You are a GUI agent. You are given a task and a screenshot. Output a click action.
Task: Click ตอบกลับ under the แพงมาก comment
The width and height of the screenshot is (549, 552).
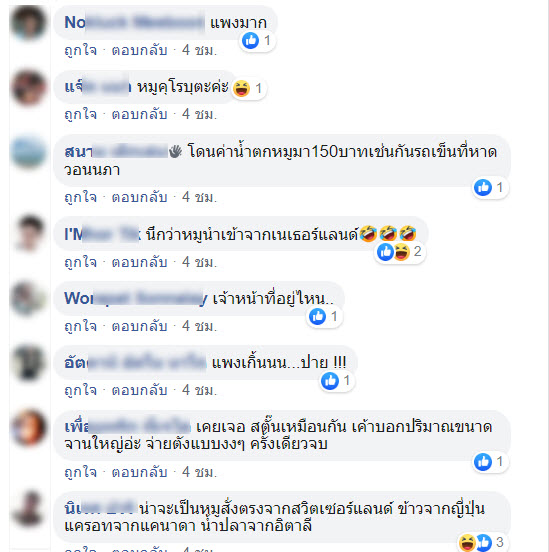pos(139,51)
